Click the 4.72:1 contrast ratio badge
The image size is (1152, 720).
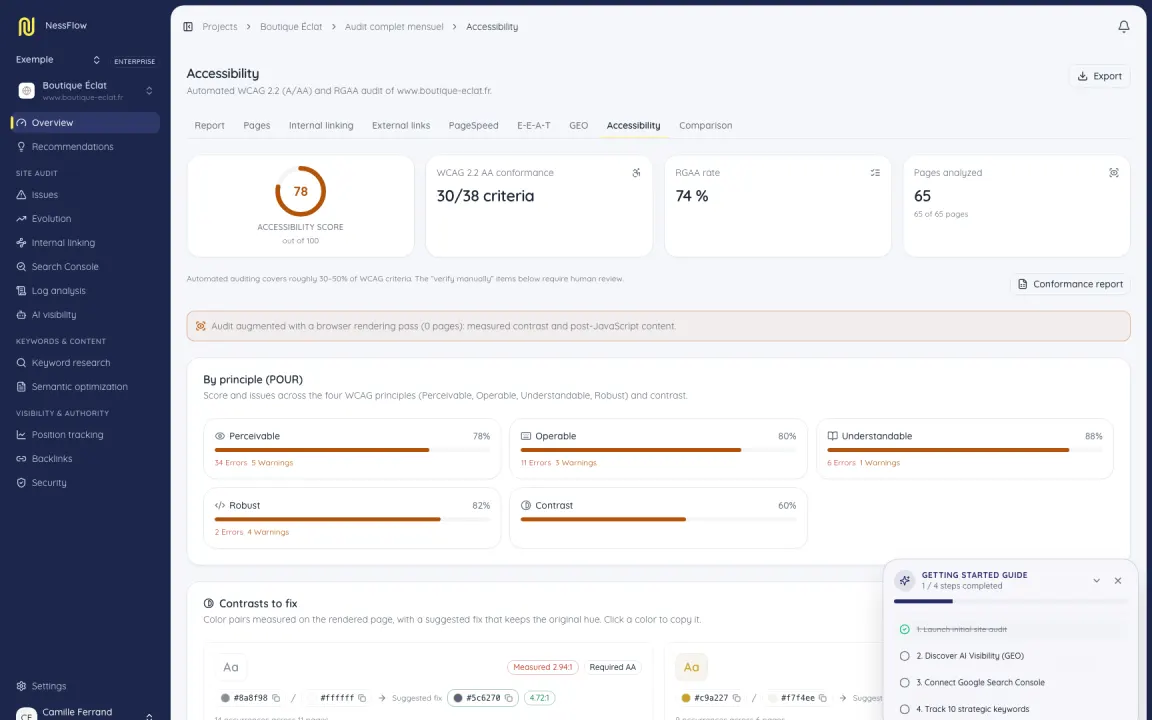click(x=539, y=698)
